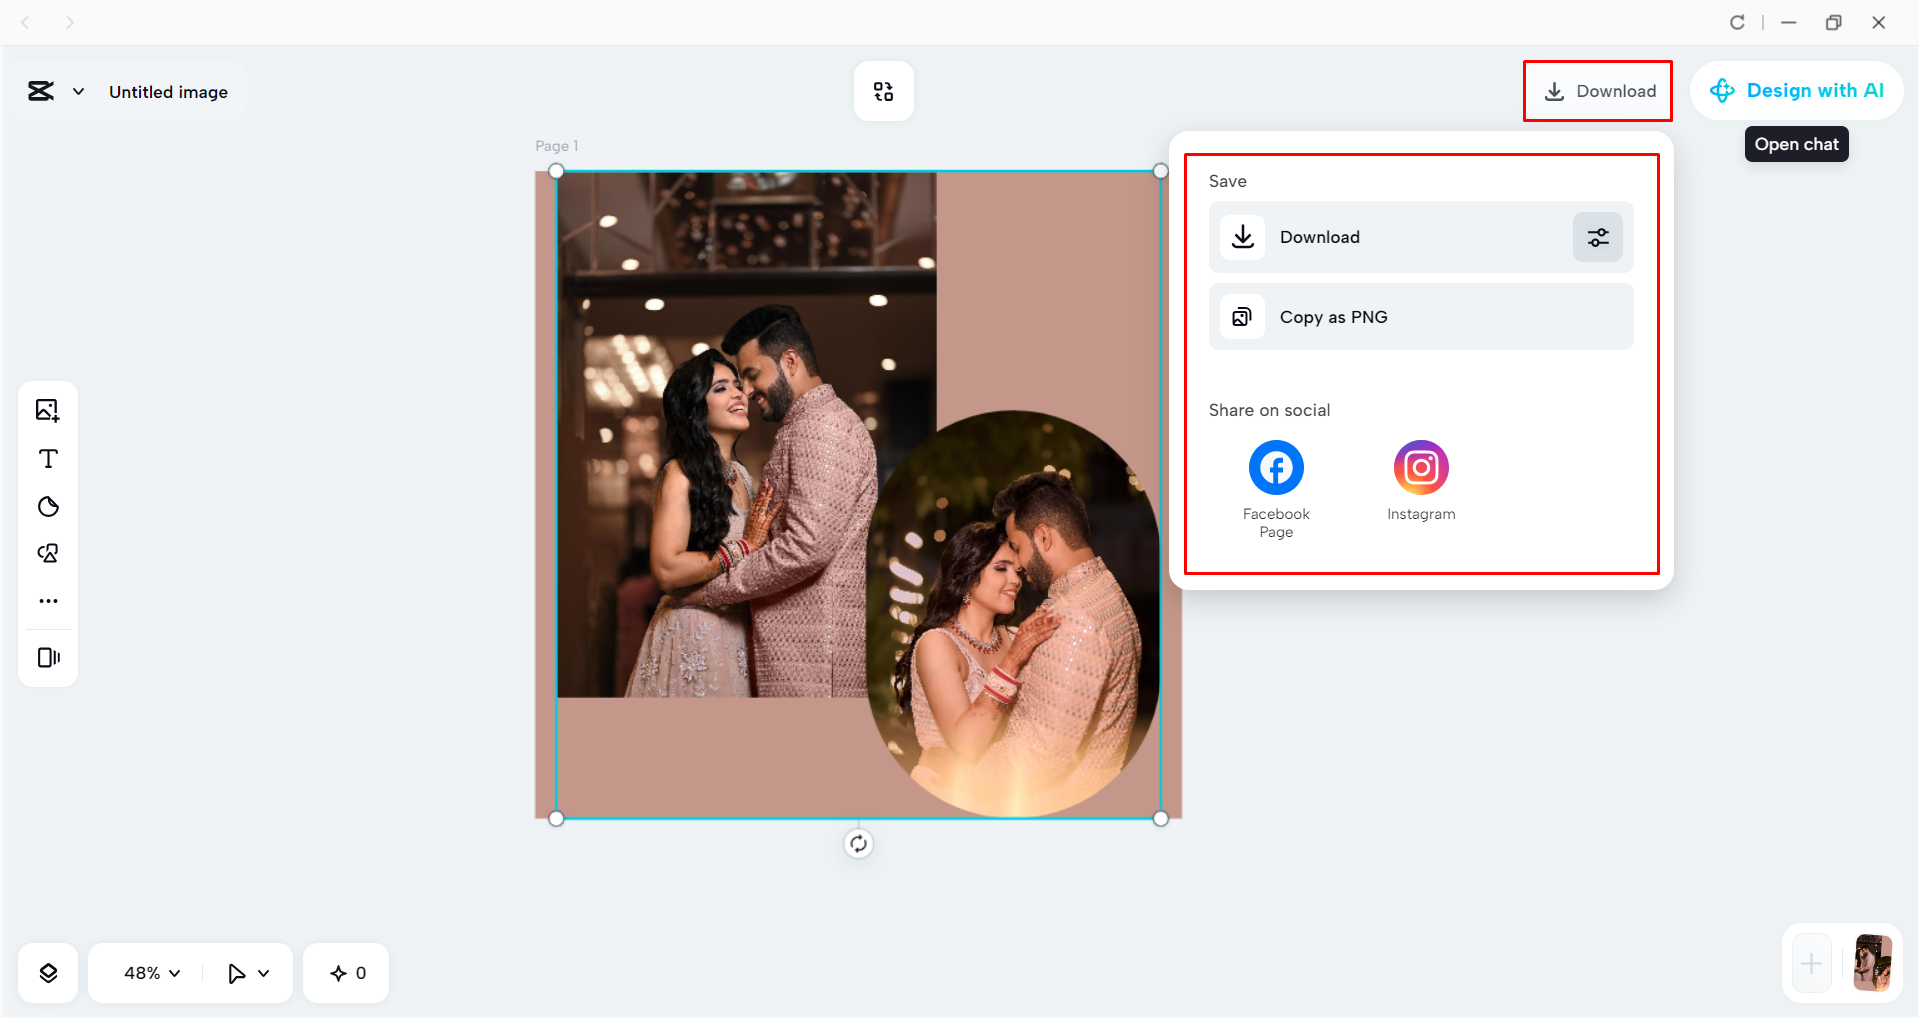Open the Stickers tool
Viewport: 1919px width, 1018px height.
[x=47, y=506]
